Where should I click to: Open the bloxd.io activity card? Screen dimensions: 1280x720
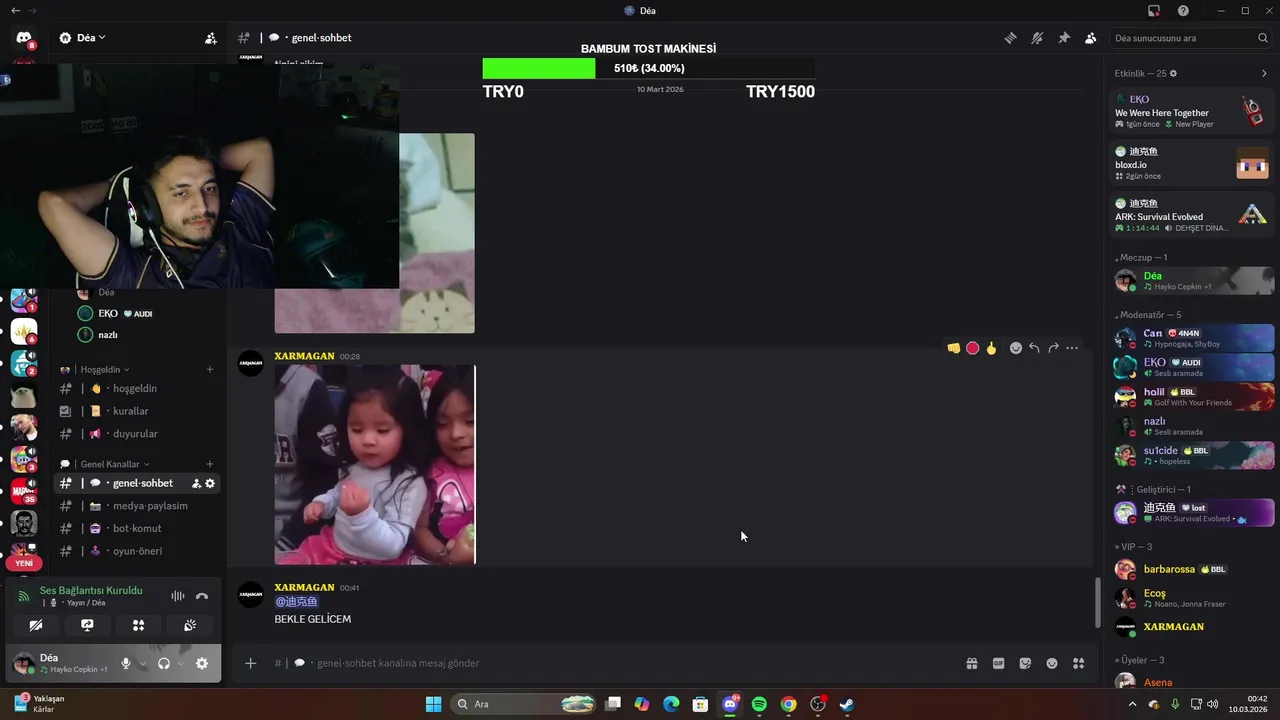(1192, 163)
